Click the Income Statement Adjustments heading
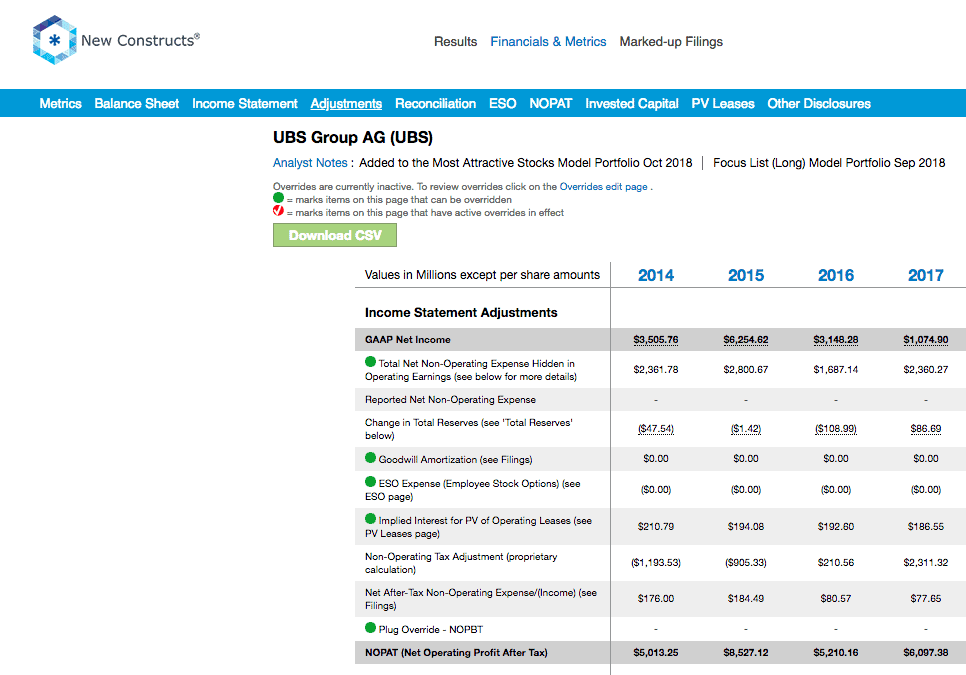Image resolution: width=966 pixels, height=675 pixels. pyautogui.click(x=461, y=313)
